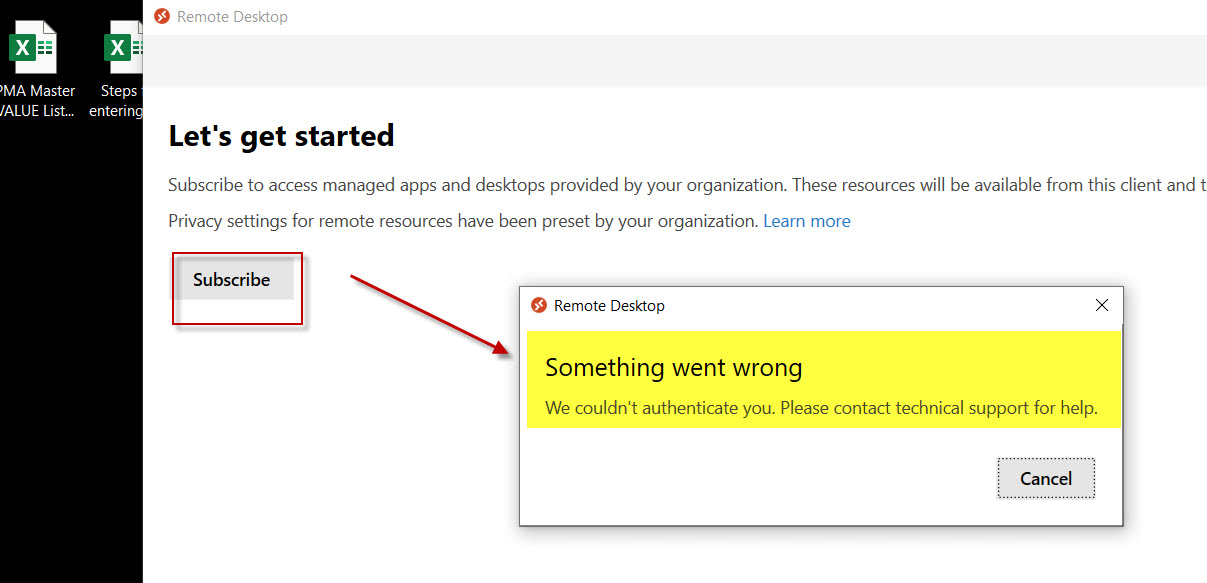Screen dimensions: 1207x583
Task: Click the dialog title bar of the error popup
Action: [800, 305]
